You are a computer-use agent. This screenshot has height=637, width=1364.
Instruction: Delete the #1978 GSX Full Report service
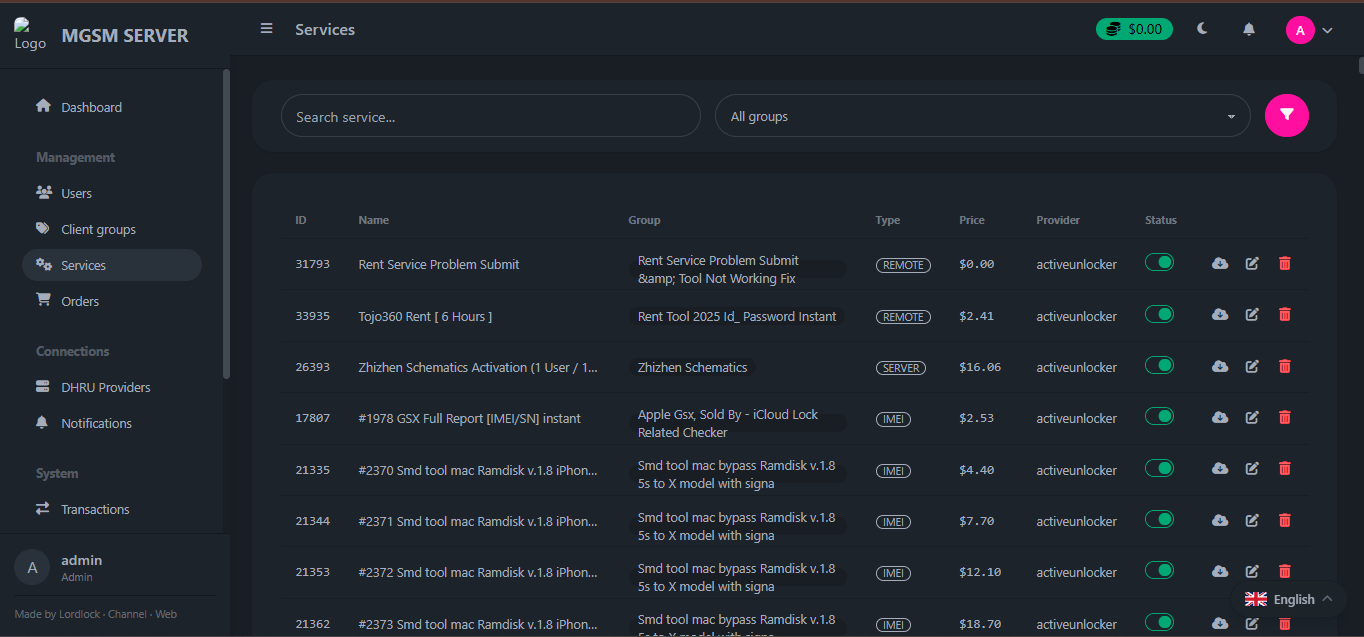(1285, 417)
